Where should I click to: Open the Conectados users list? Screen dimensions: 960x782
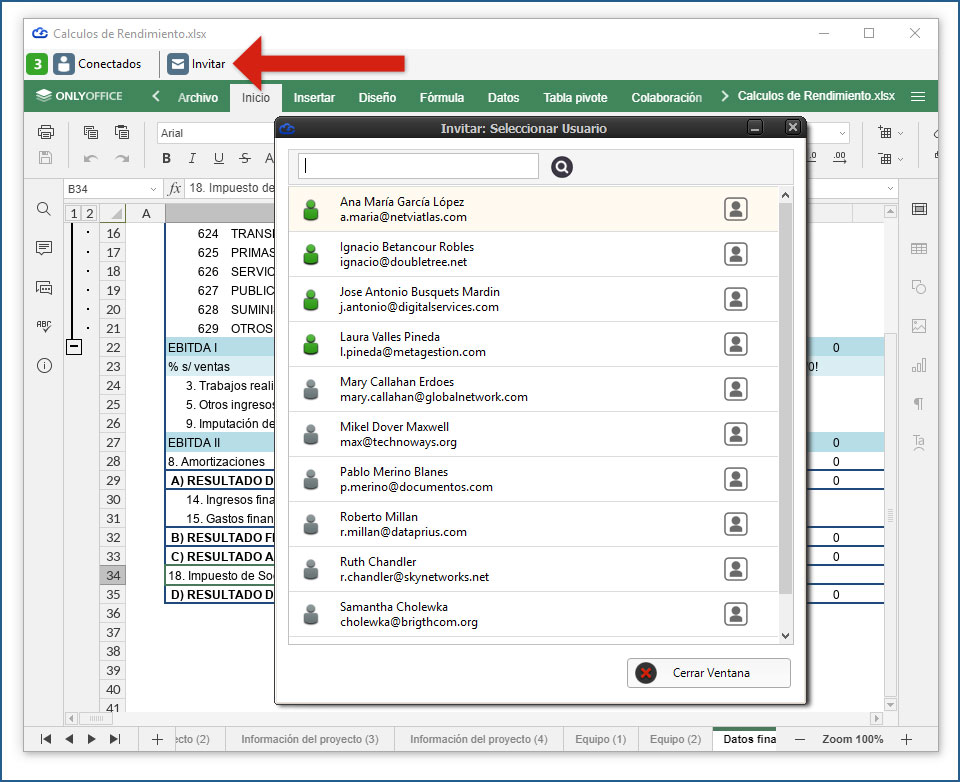point(97,64)
